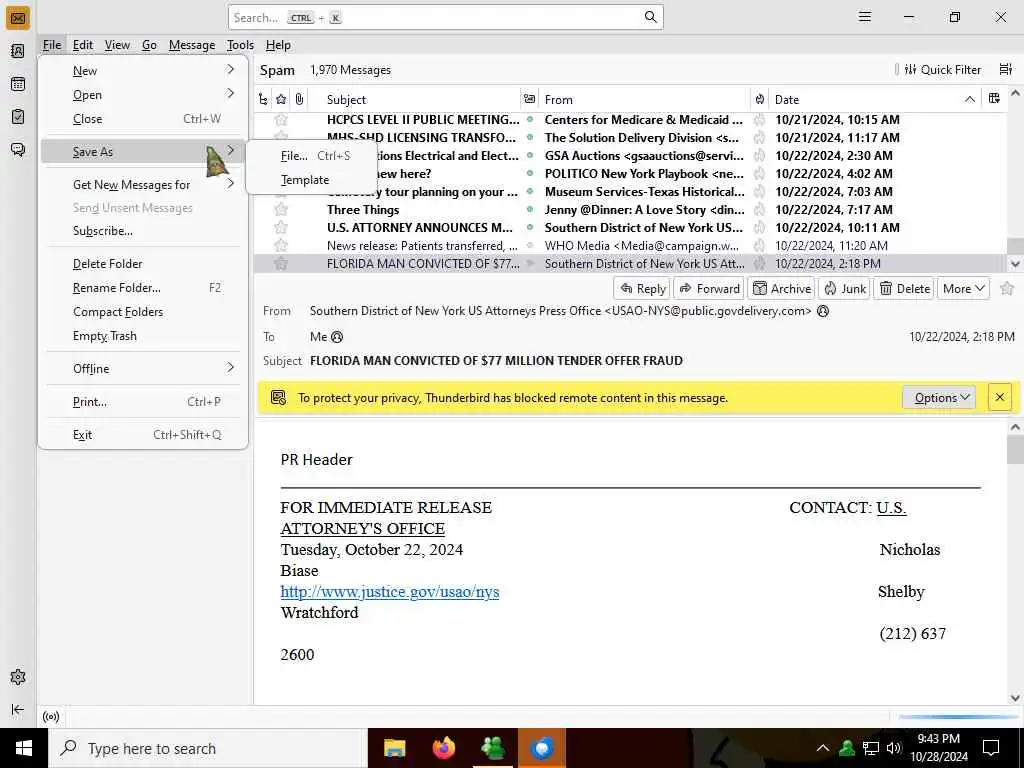The height and width of the screenshot is (768, 1024).
Task: Click the contact icon next to sender address
Action: pyautogui.click(x=824, y=311)
